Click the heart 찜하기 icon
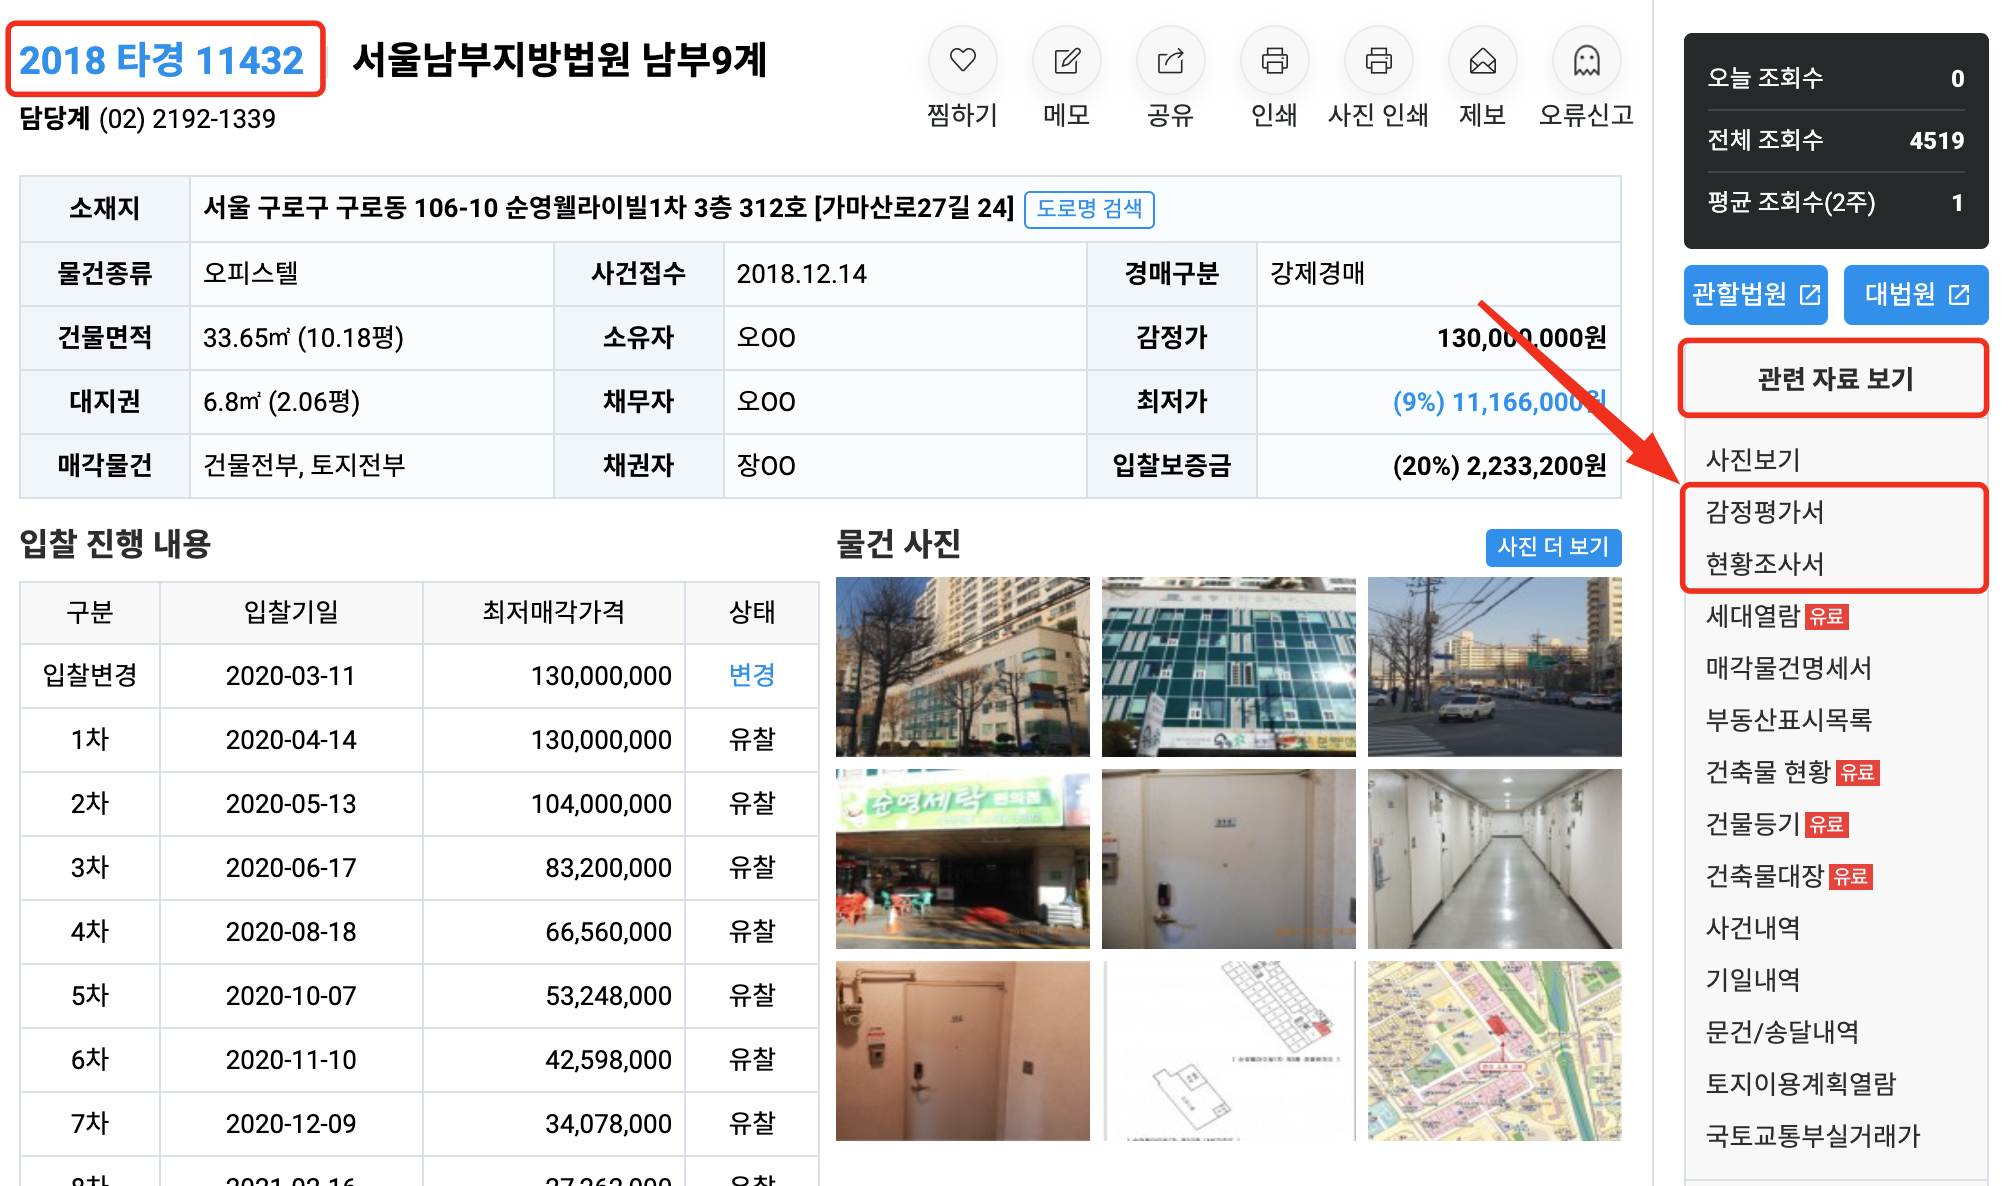 [x=962, y=61]
